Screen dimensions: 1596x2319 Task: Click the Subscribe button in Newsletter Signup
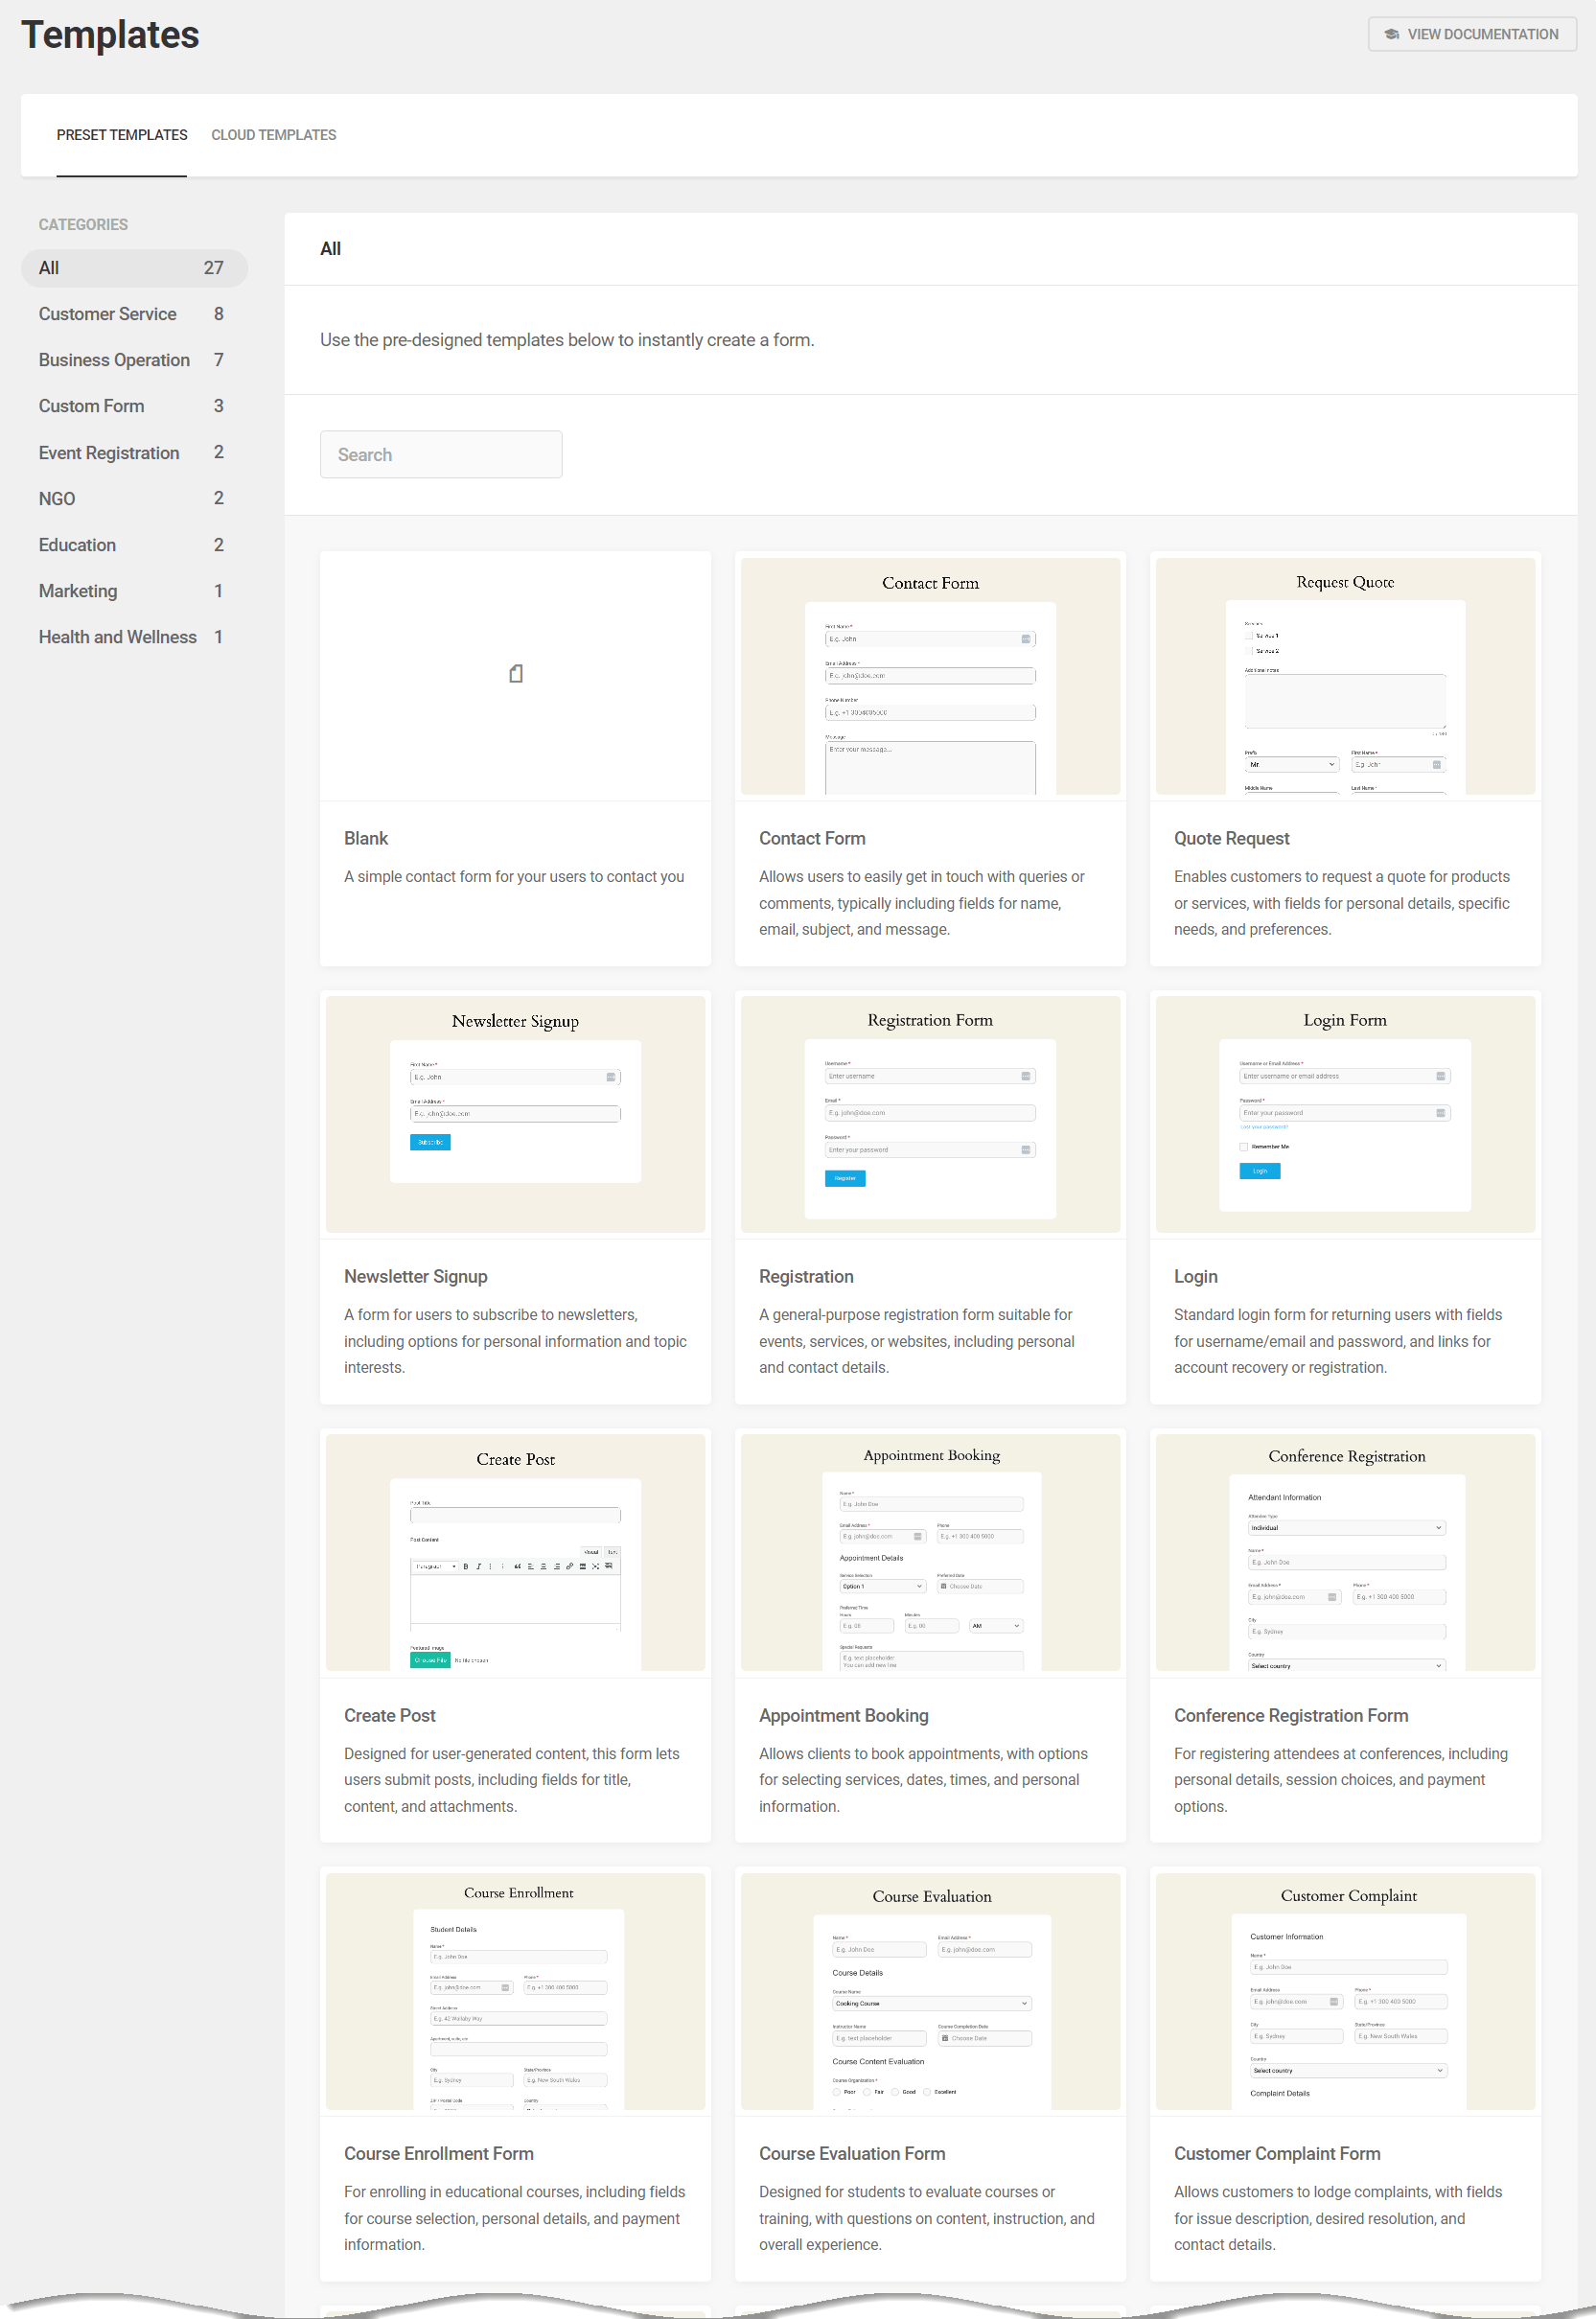point(429,1141)
